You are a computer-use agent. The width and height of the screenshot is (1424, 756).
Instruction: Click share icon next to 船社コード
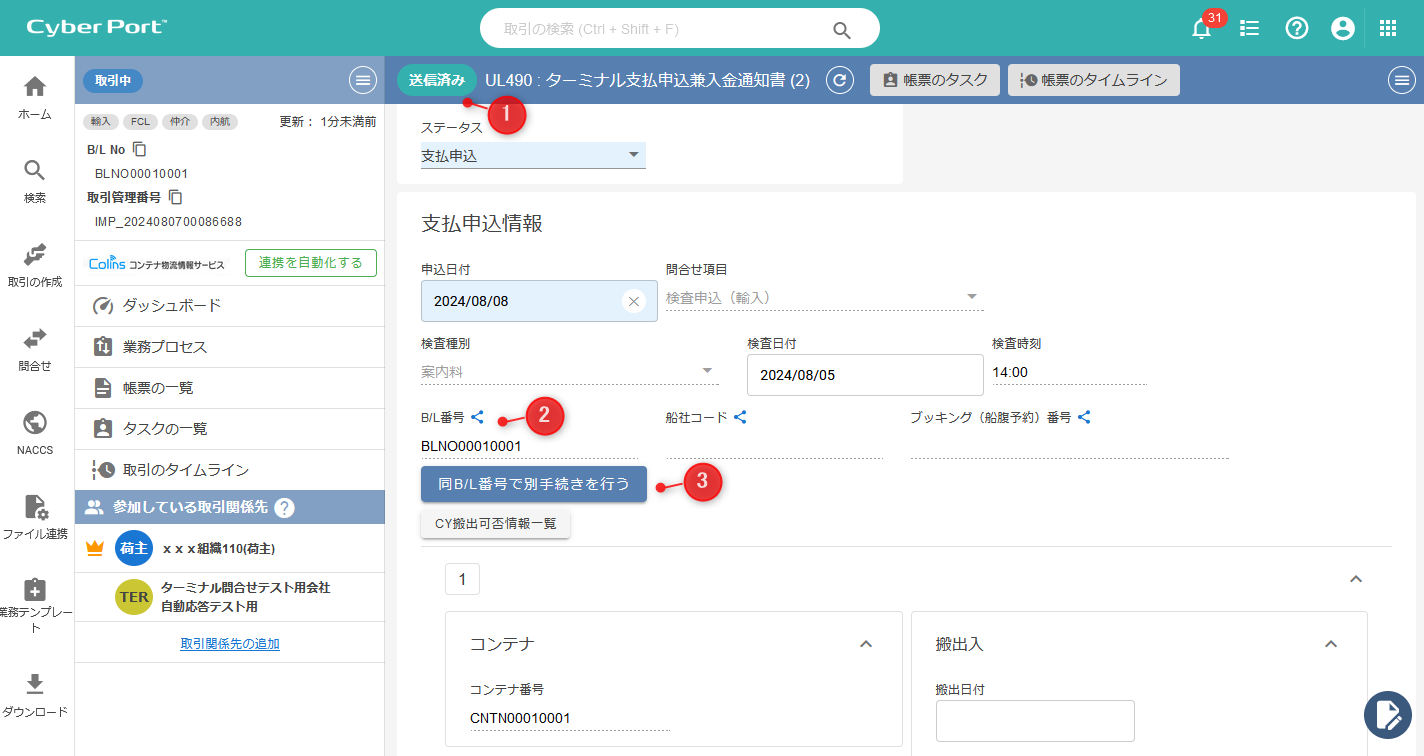[x=740, y=417]
